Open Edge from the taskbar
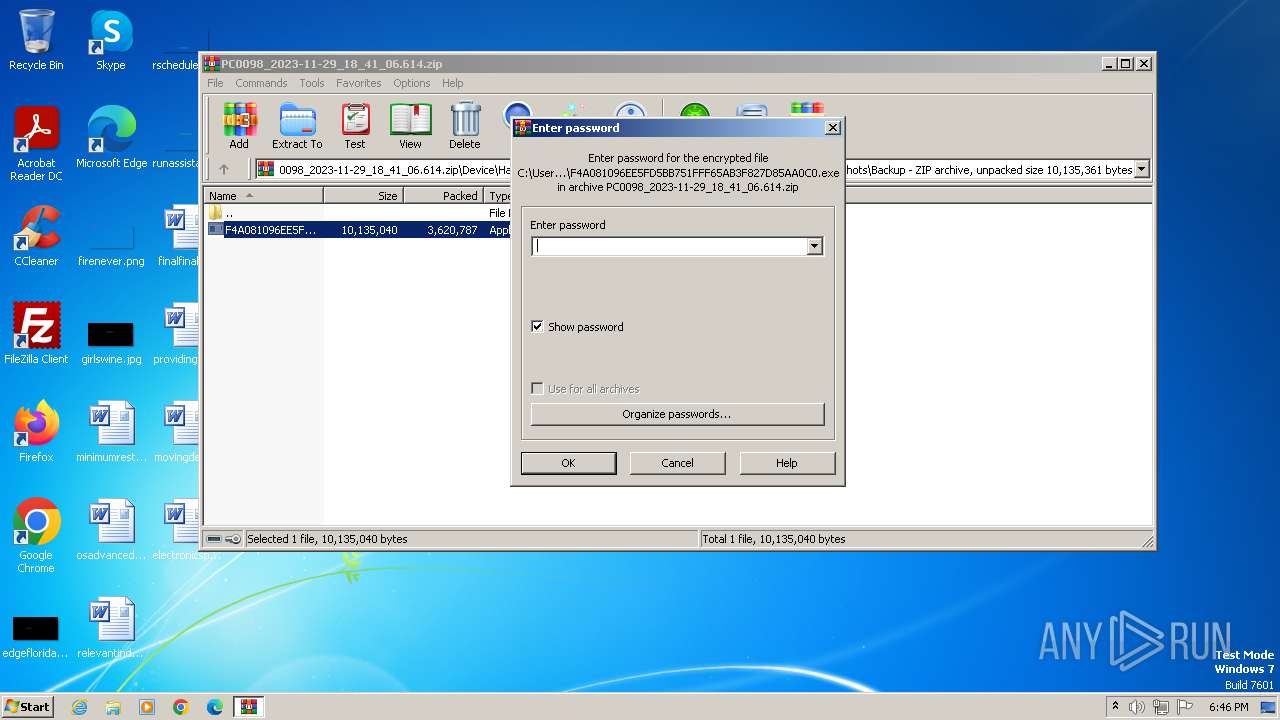 (215, 707)
